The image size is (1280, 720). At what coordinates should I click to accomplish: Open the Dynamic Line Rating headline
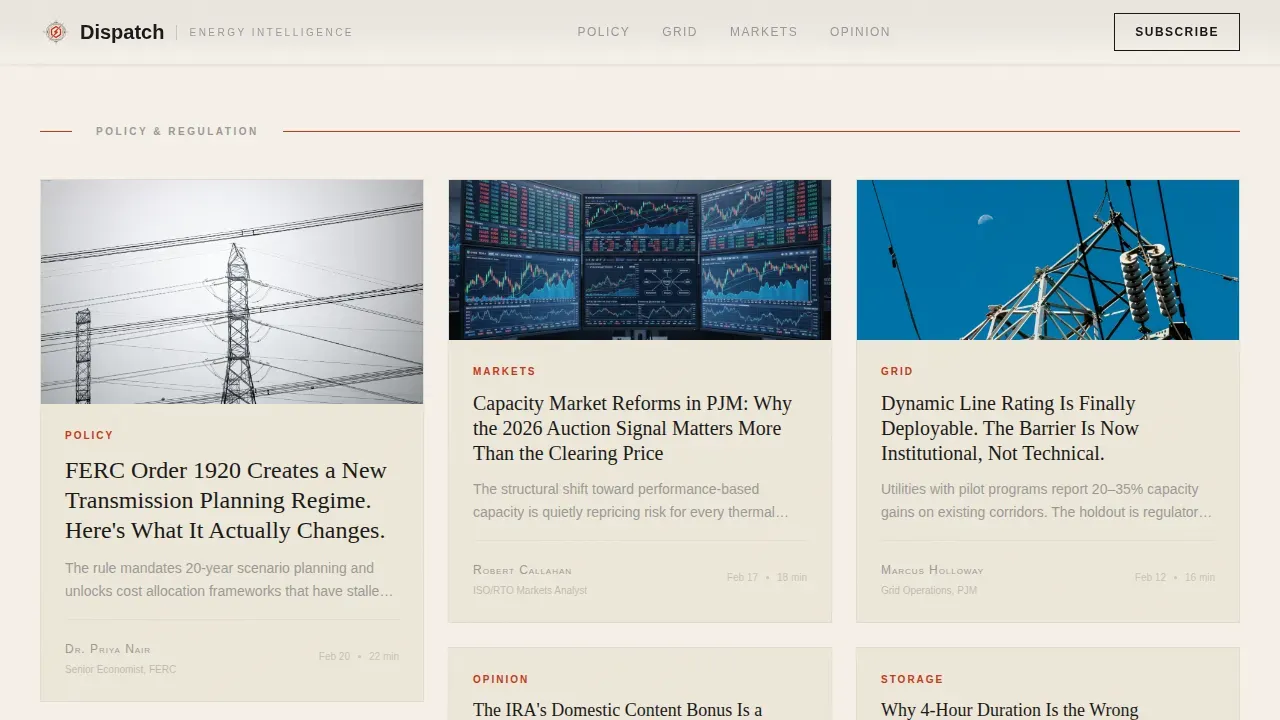1010,428
